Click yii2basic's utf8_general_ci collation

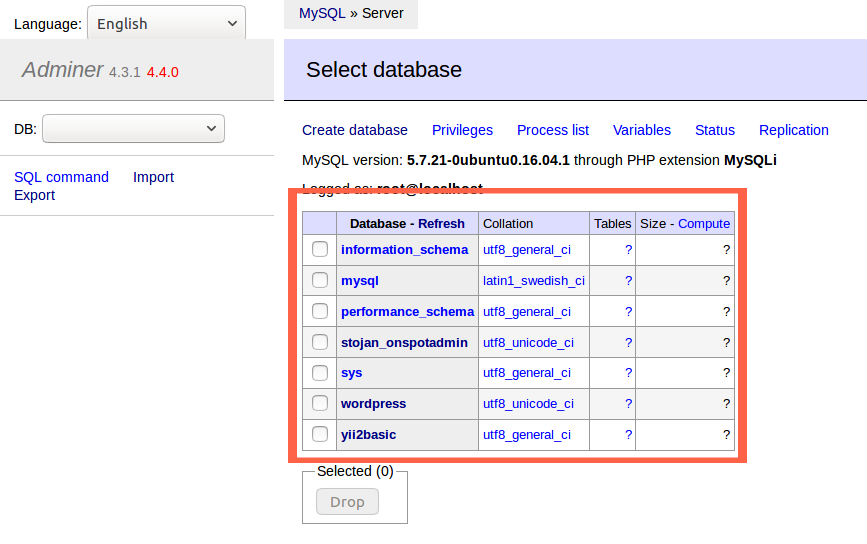point(527,435)
